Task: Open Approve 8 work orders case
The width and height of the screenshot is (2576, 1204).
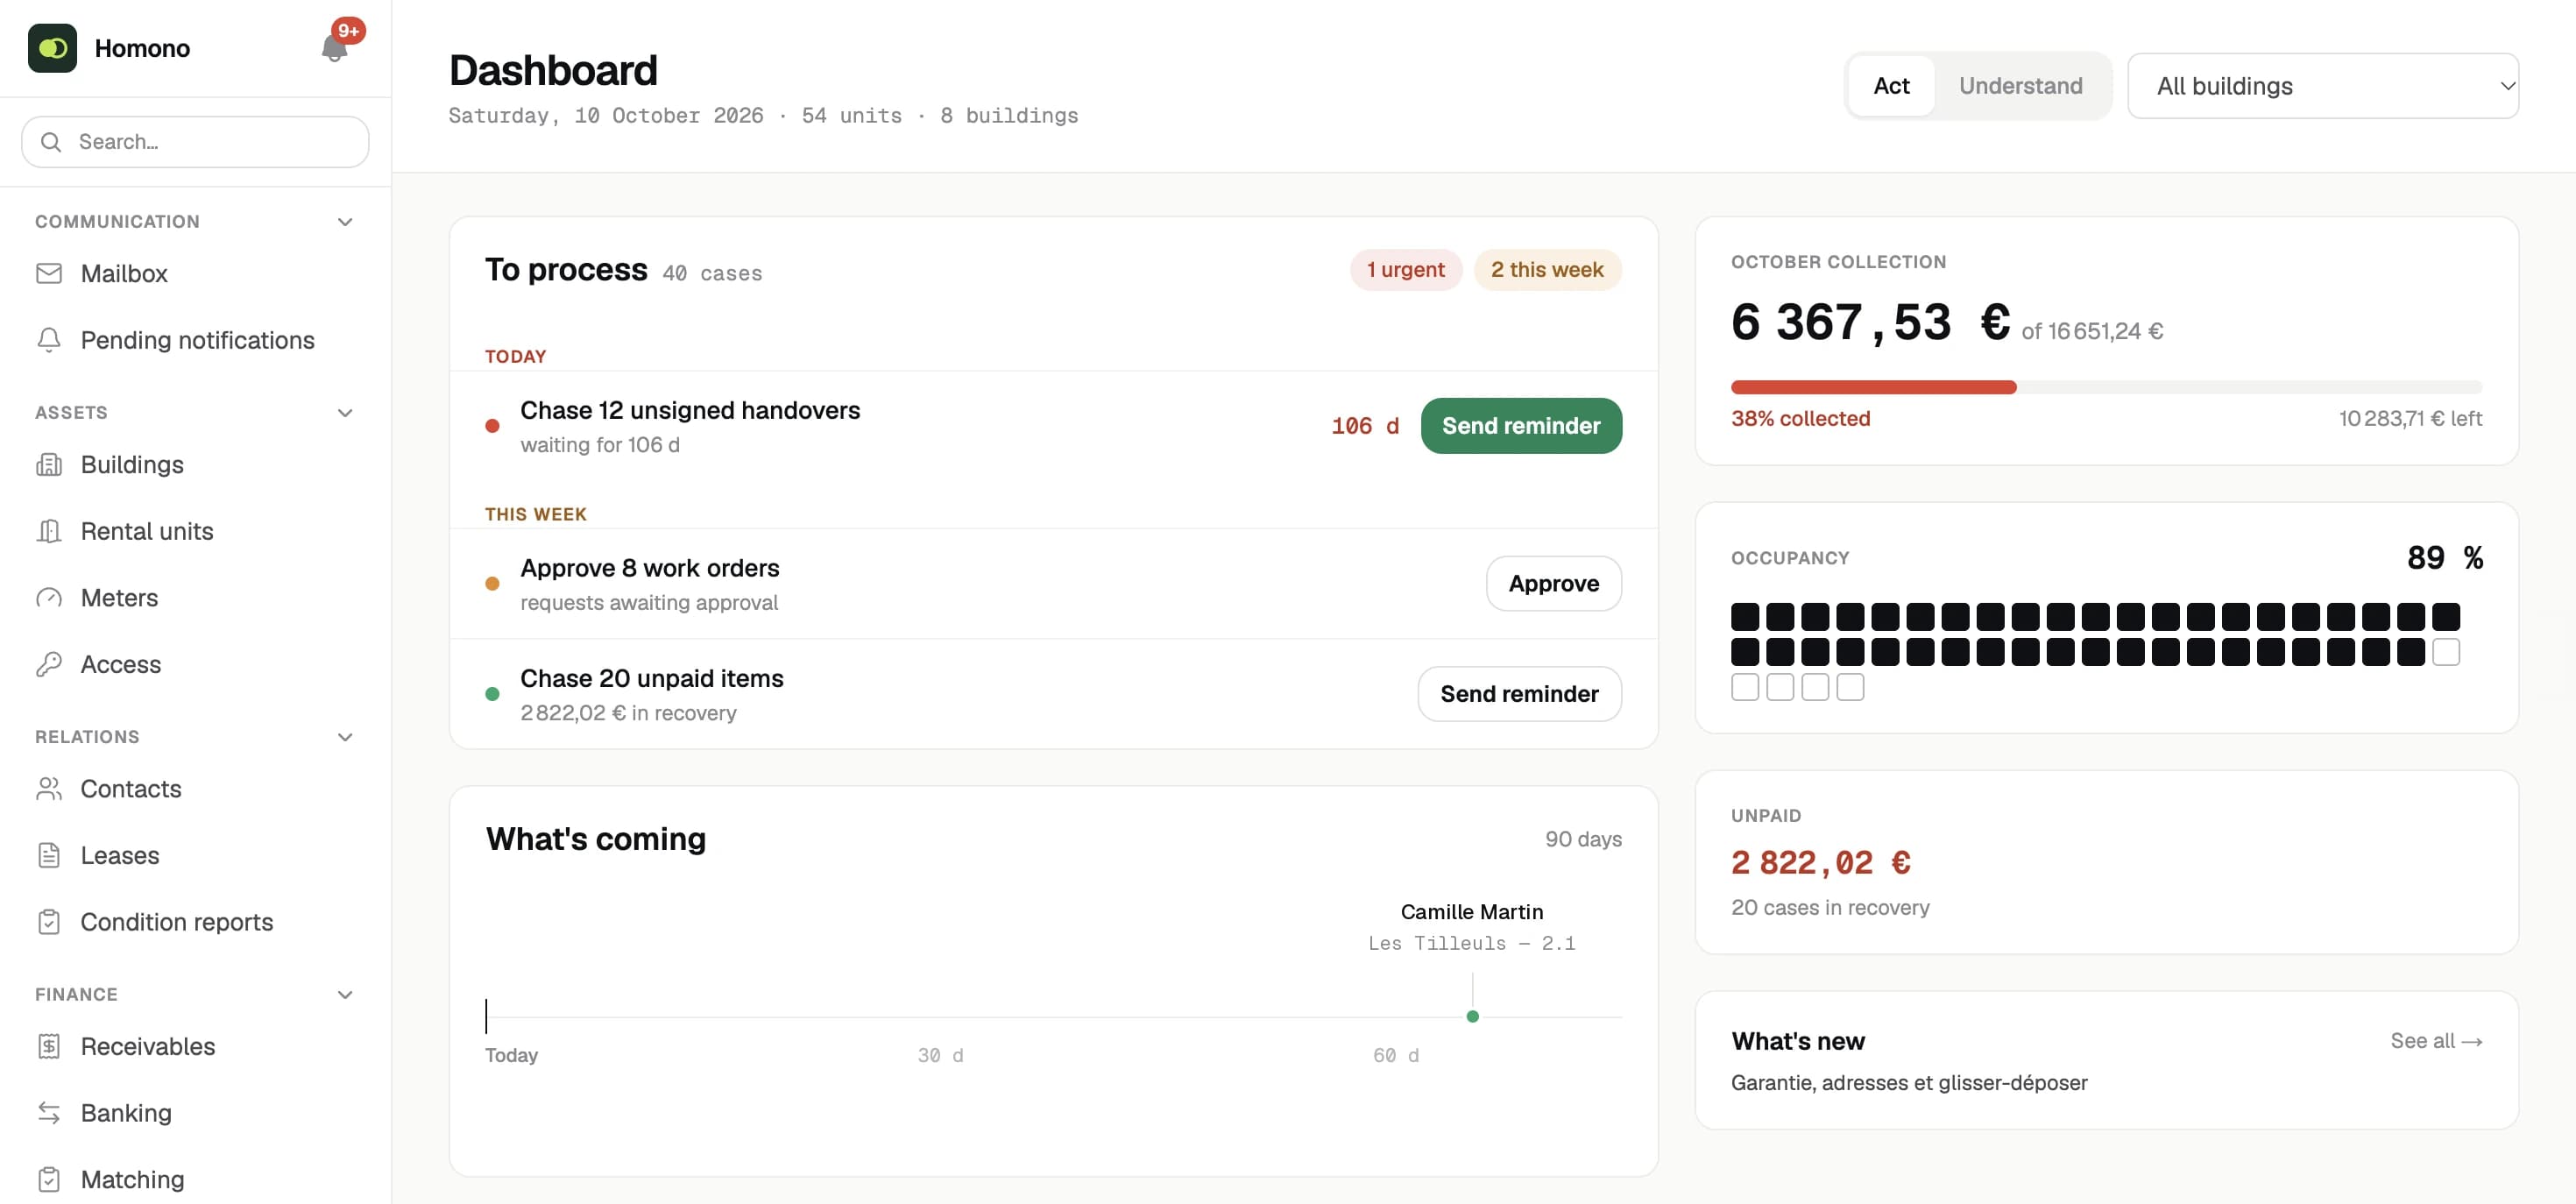Action: [x=1053, y=584]
